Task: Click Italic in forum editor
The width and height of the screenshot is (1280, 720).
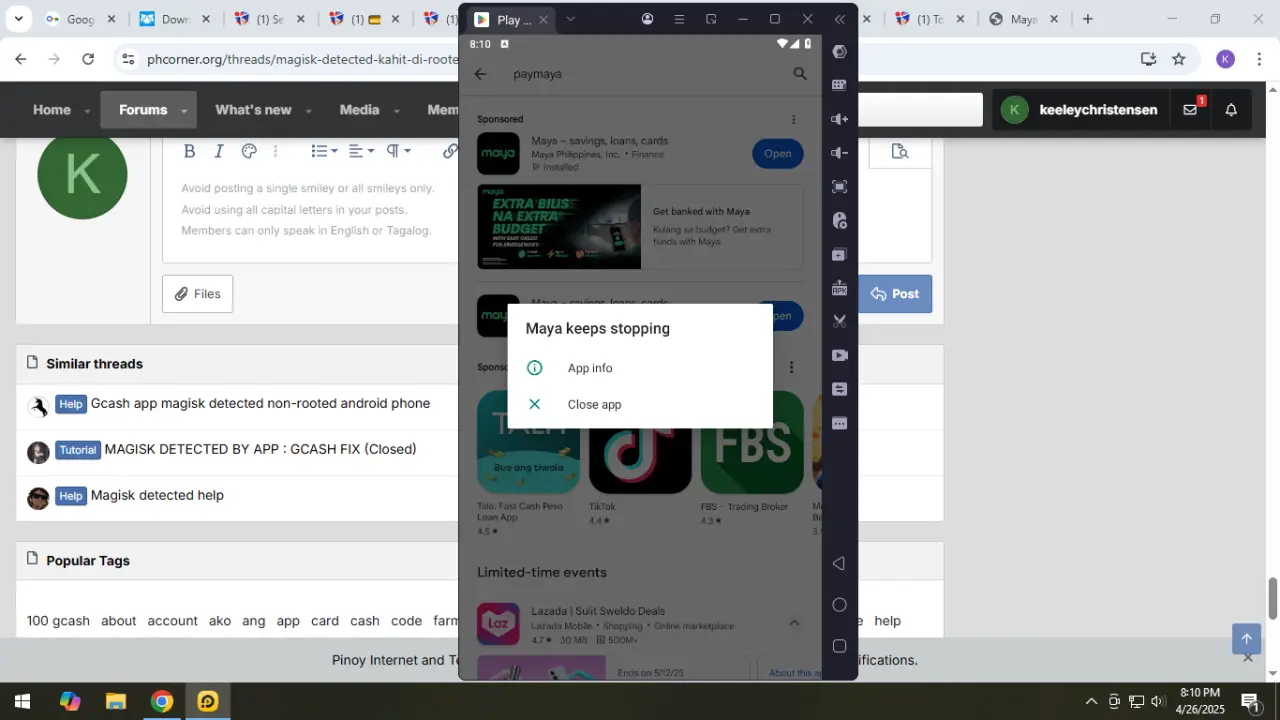Action: pyautogui.click(x=218, y=151)
